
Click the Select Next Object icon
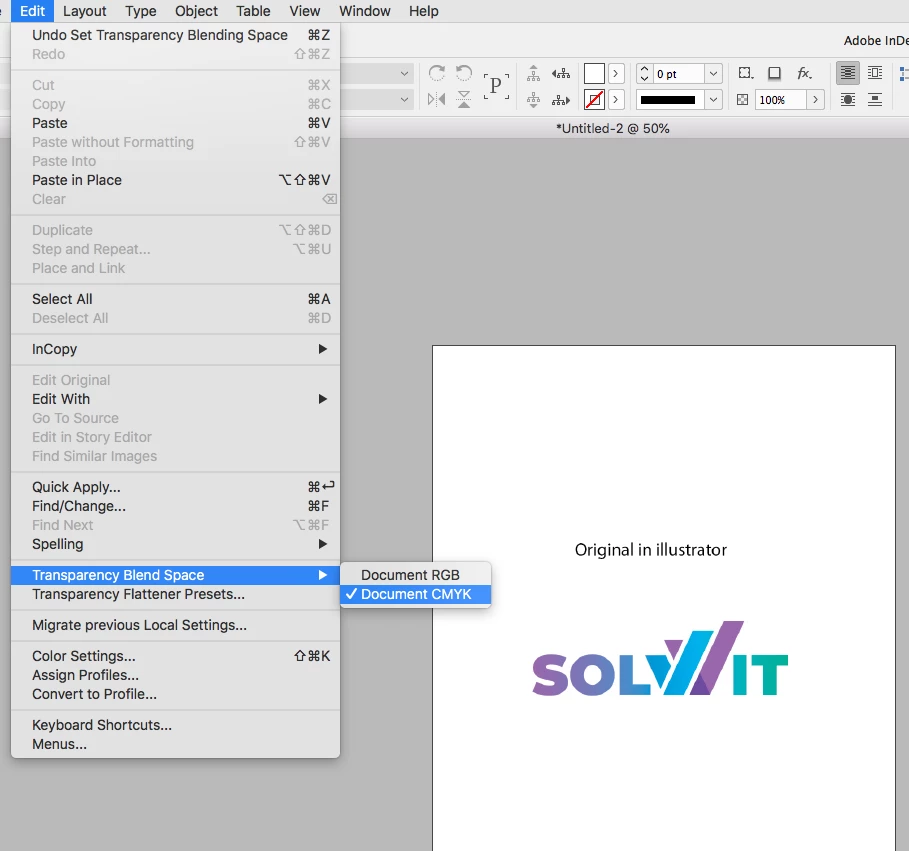[561, 100]
